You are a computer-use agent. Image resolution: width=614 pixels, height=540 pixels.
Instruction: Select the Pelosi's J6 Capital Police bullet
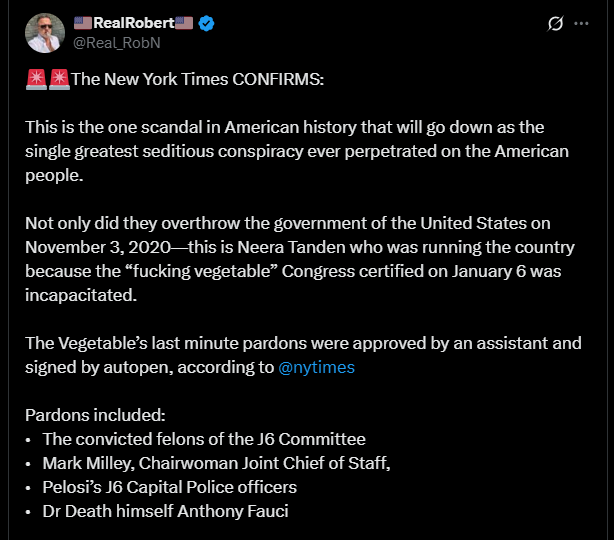coord(170,487)
